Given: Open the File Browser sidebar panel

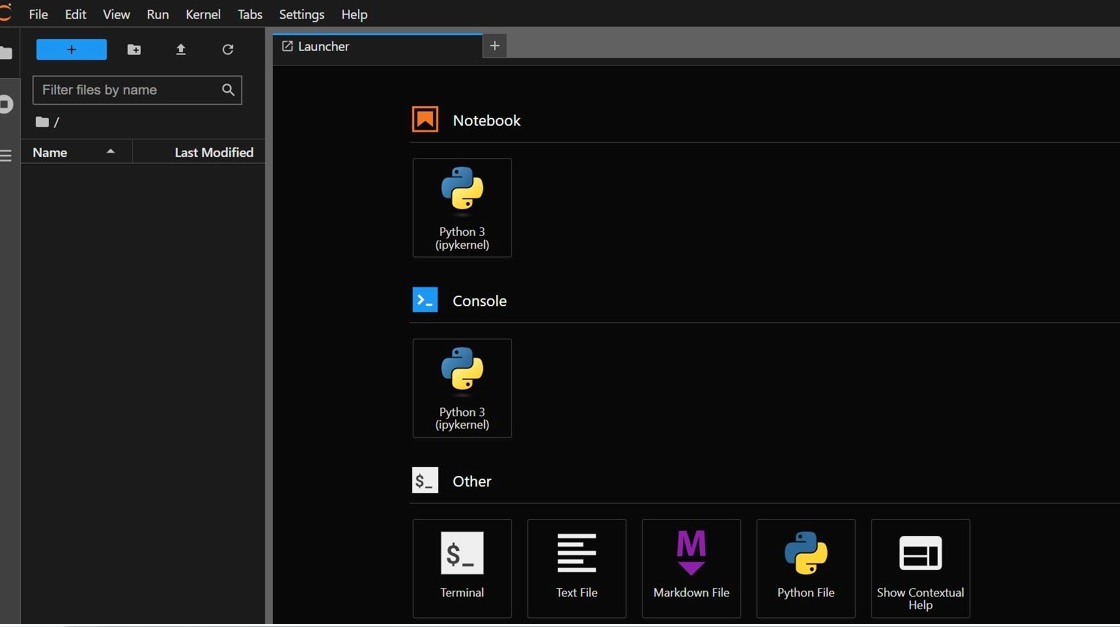Looking at the screenshot, I should click(6, 53).
